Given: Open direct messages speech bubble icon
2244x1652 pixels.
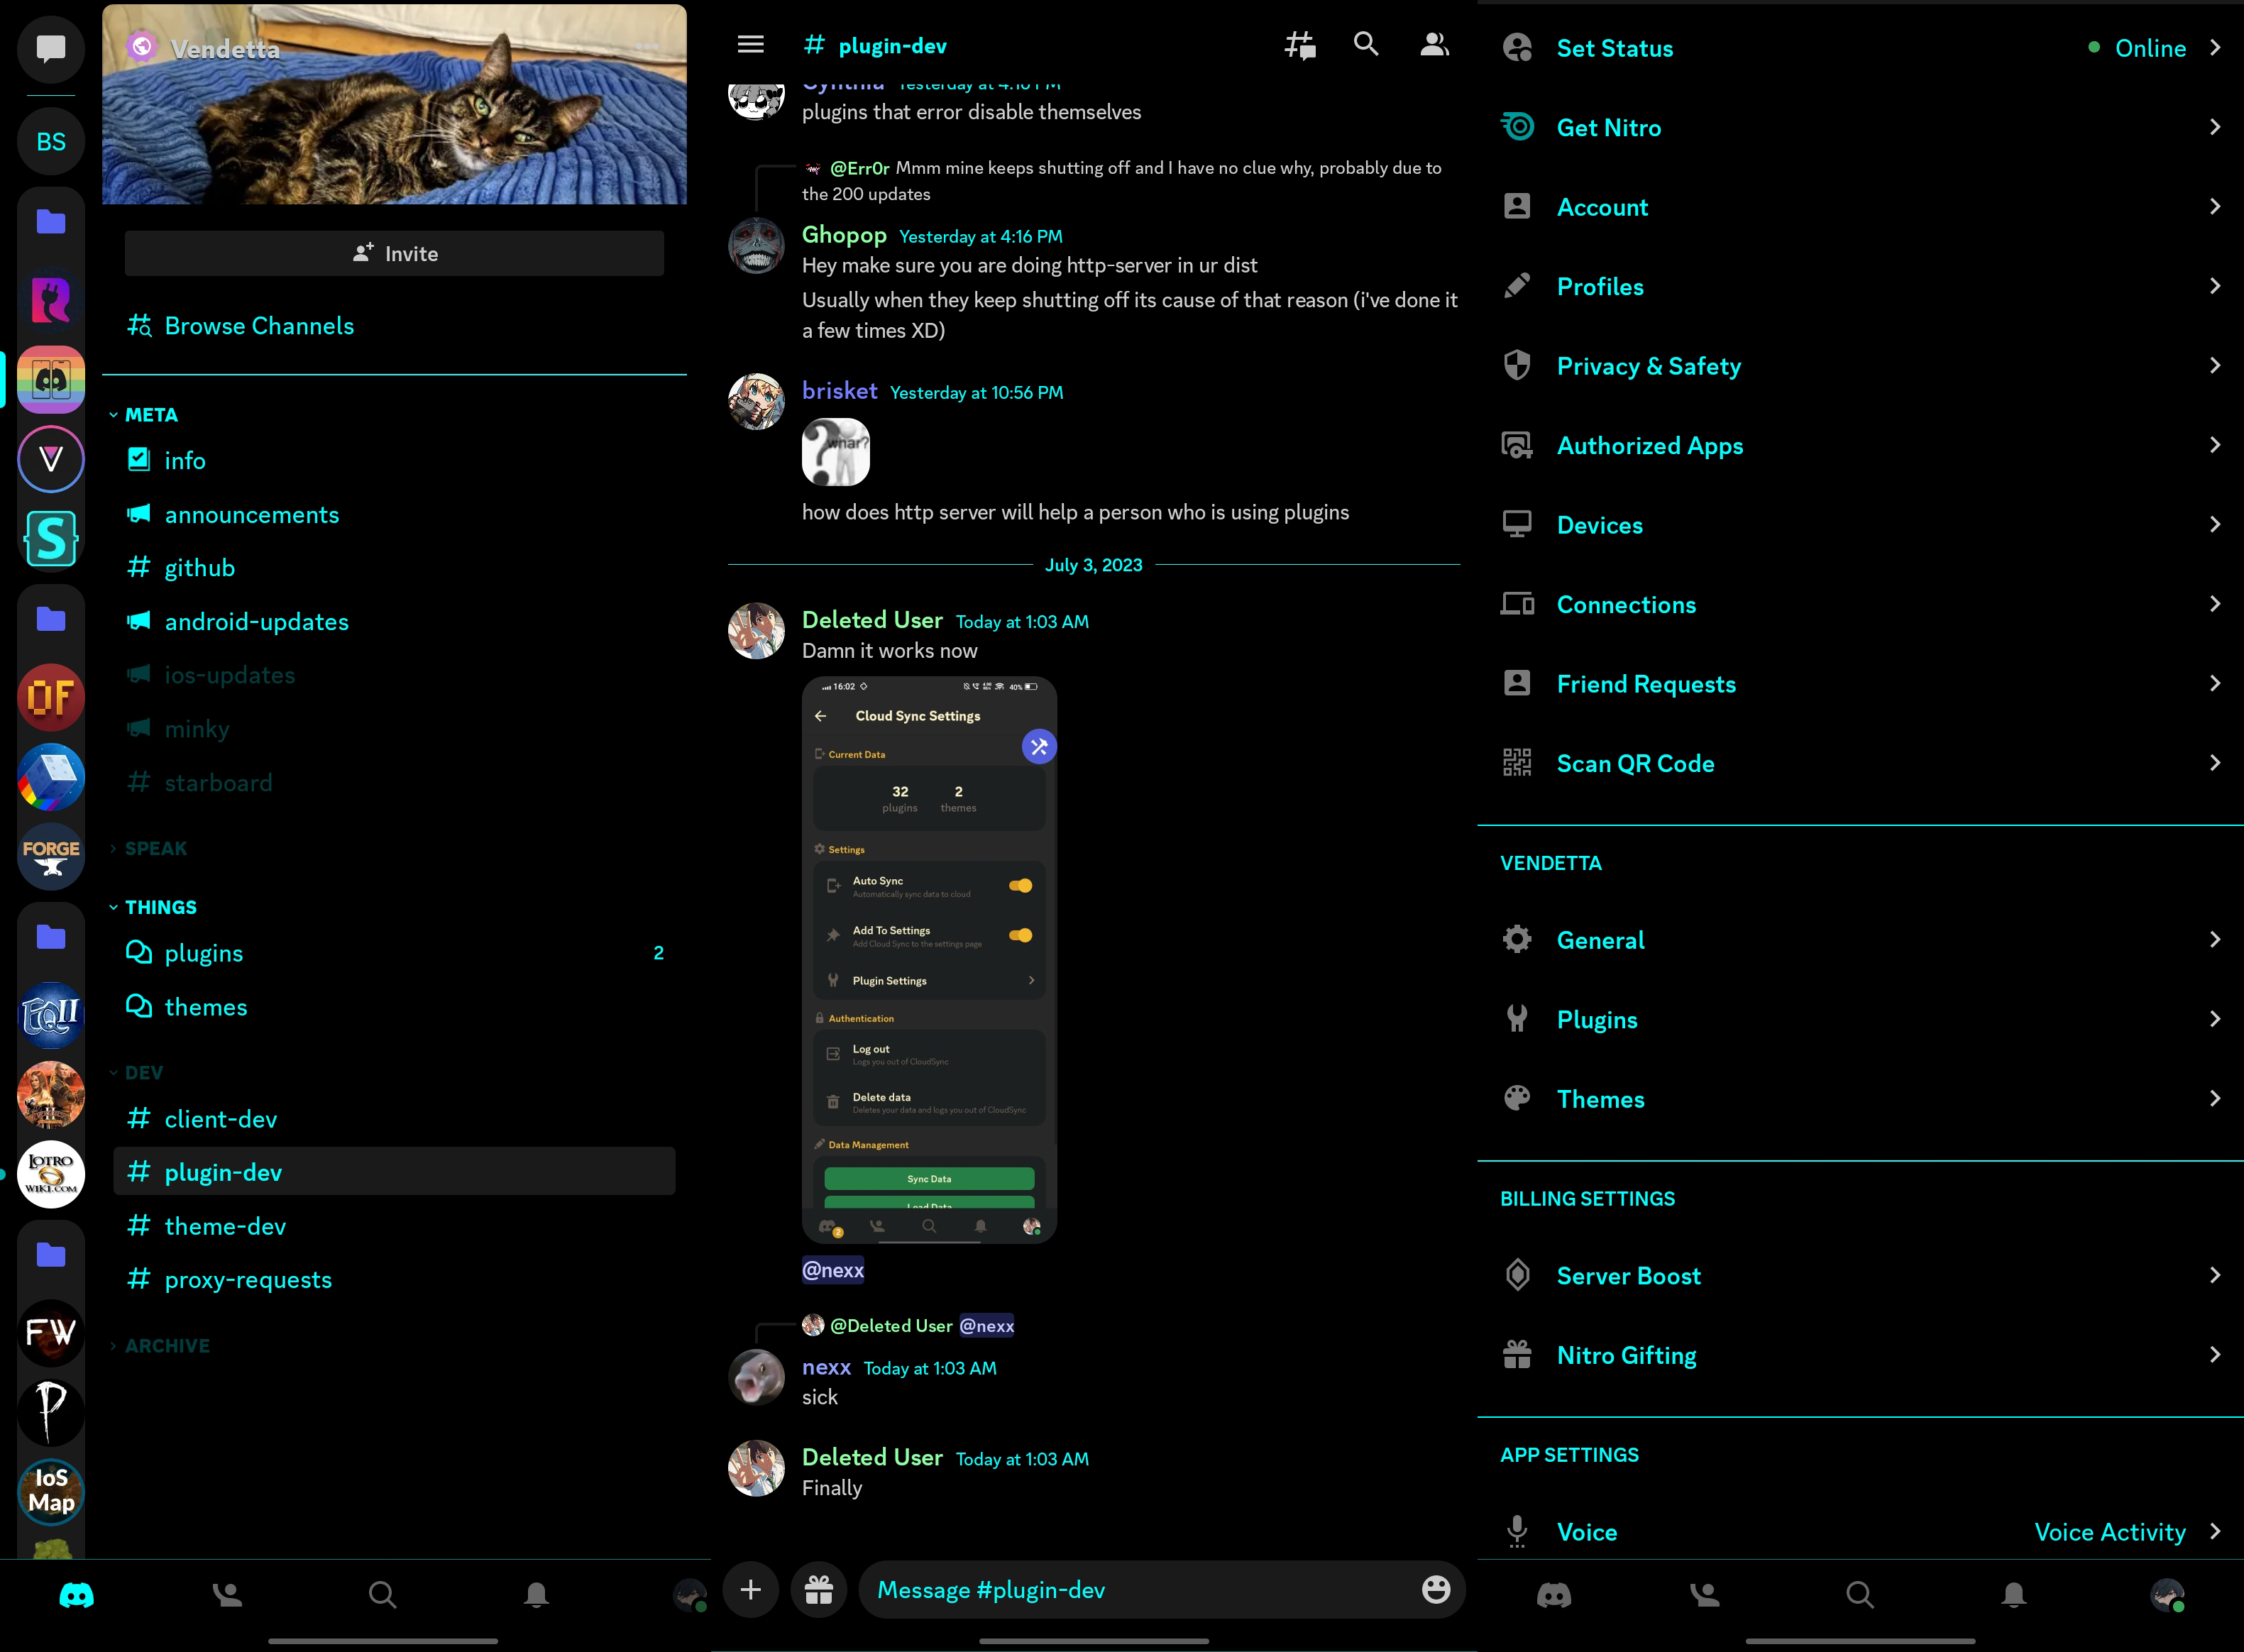Looking at the screenshot, I should (x=51, y=48).
